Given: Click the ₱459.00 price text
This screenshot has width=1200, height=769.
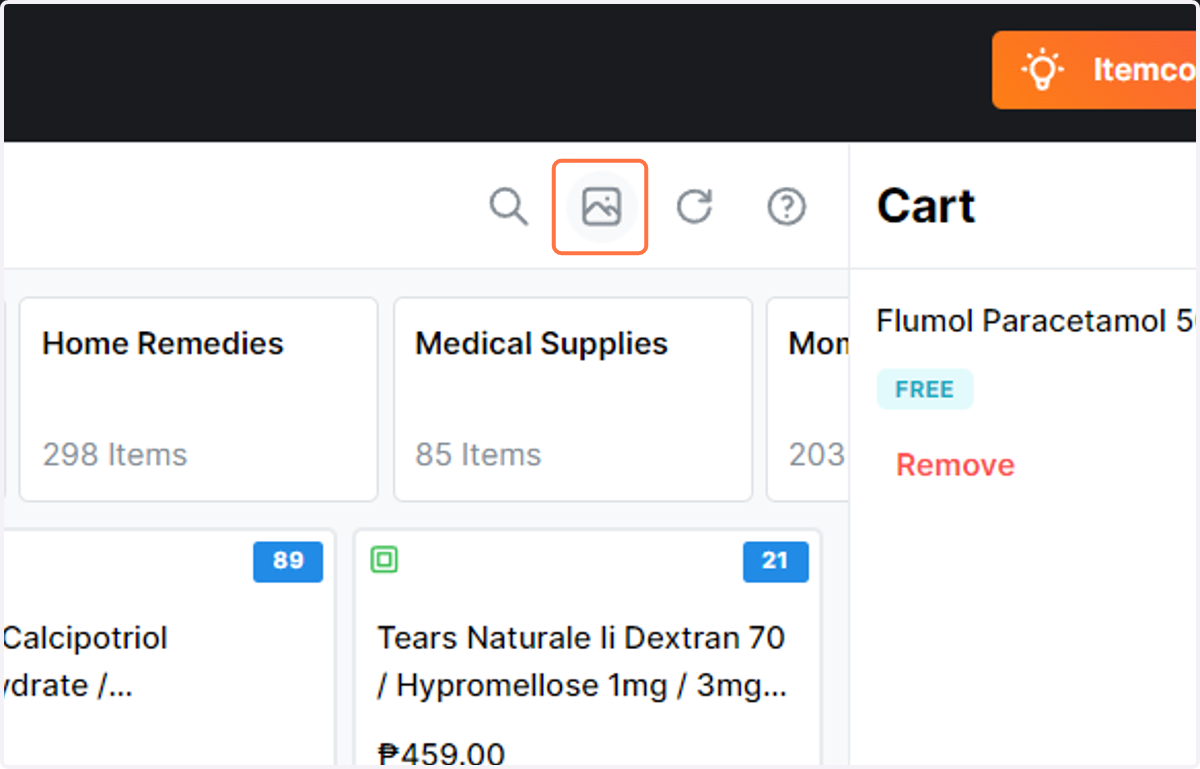Looking at the screenshot, I should (441, 753).
